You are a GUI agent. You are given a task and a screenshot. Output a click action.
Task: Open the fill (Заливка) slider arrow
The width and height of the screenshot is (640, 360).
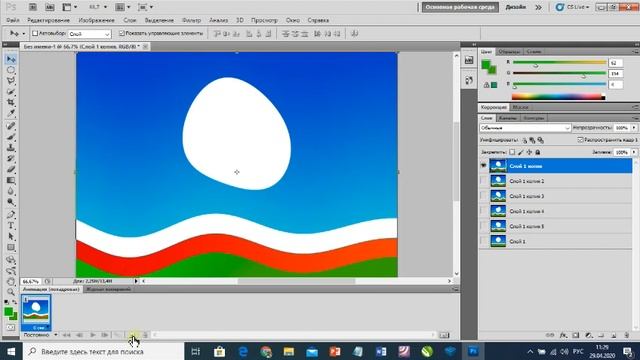point(634,152)
